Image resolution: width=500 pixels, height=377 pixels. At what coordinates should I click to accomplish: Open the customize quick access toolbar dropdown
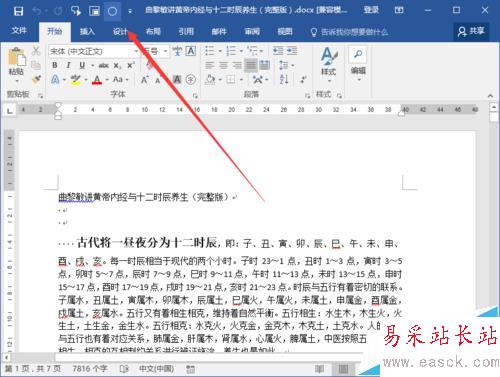pos(130,12)
